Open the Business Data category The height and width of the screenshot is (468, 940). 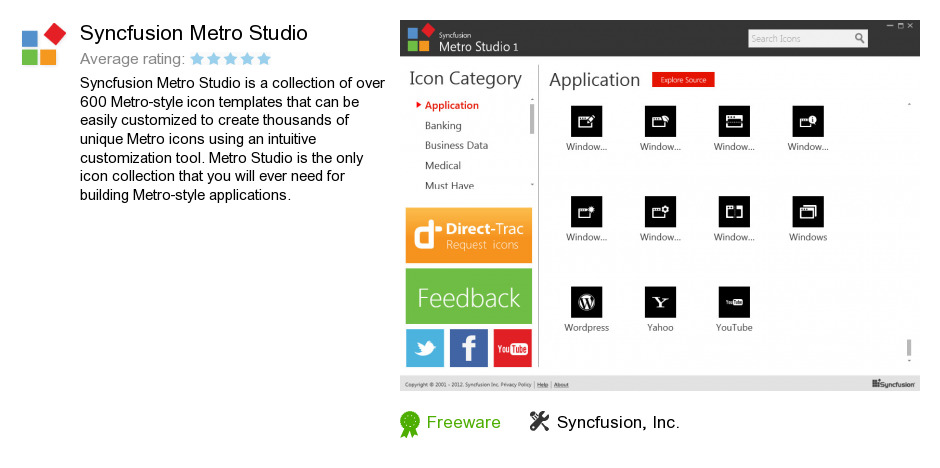coord(456,145)
